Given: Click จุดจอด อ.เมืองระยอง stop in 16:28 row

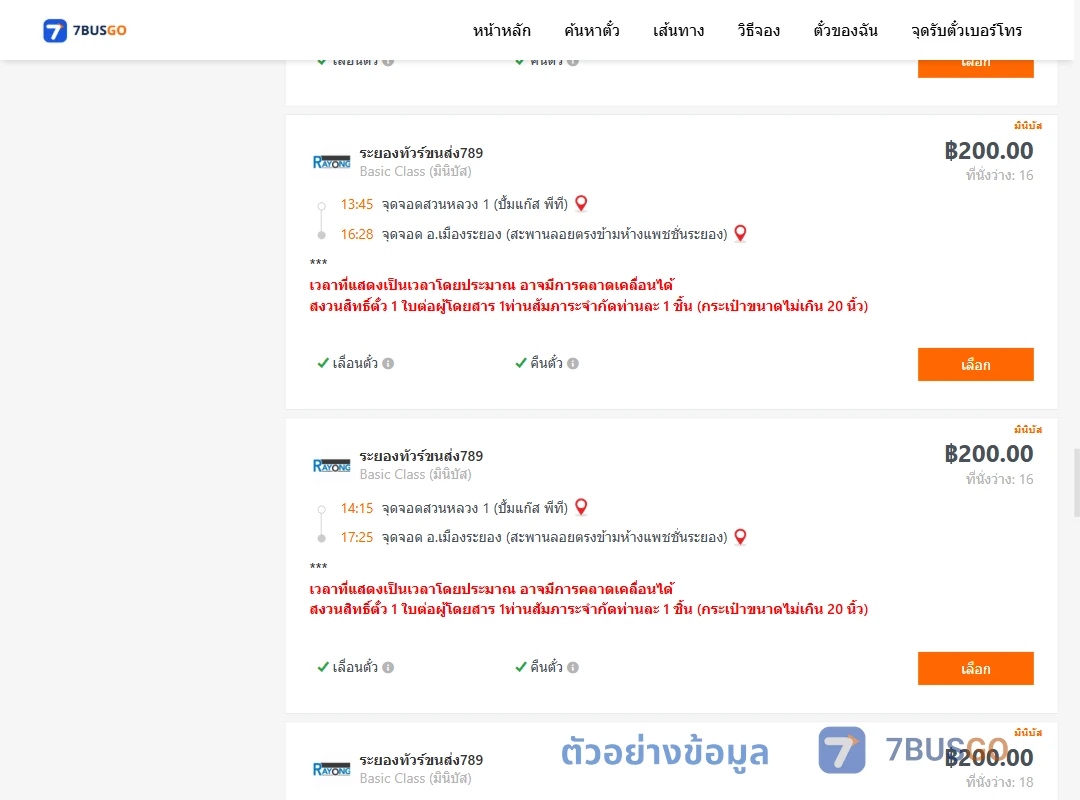Looking at the screenshot, I should 554,234.
